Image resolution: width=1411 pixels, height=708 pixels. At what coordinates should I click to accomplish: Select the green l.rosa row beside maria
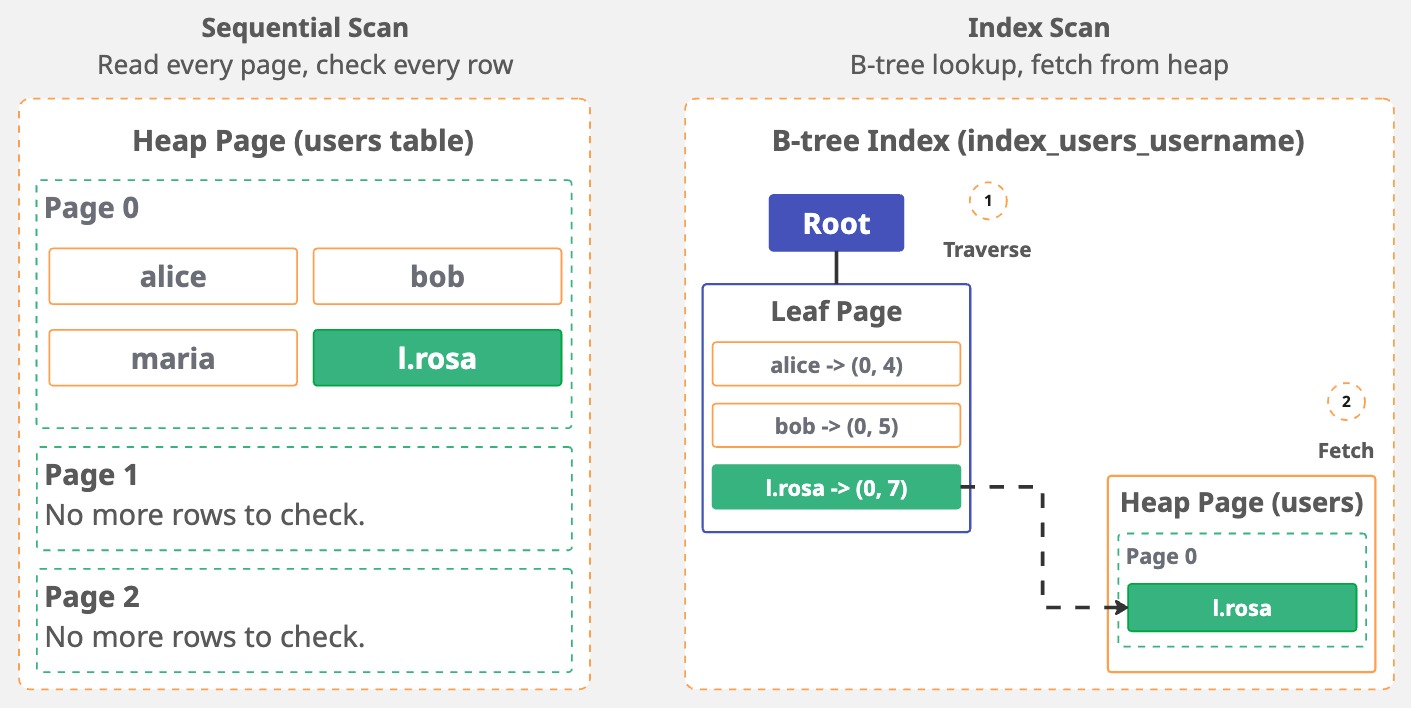pyautogui.click(x=437, y=358)
